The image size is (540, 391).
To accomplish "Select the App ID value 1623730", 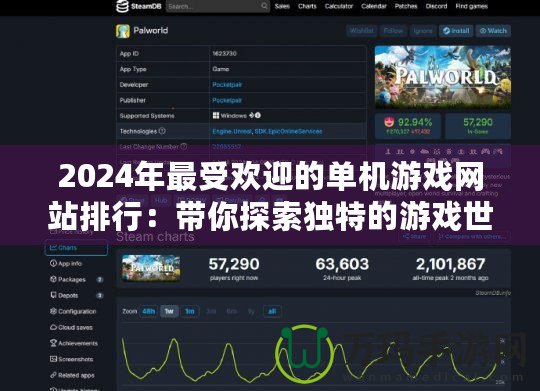I will pyautogui.click(x=225, y=53).
